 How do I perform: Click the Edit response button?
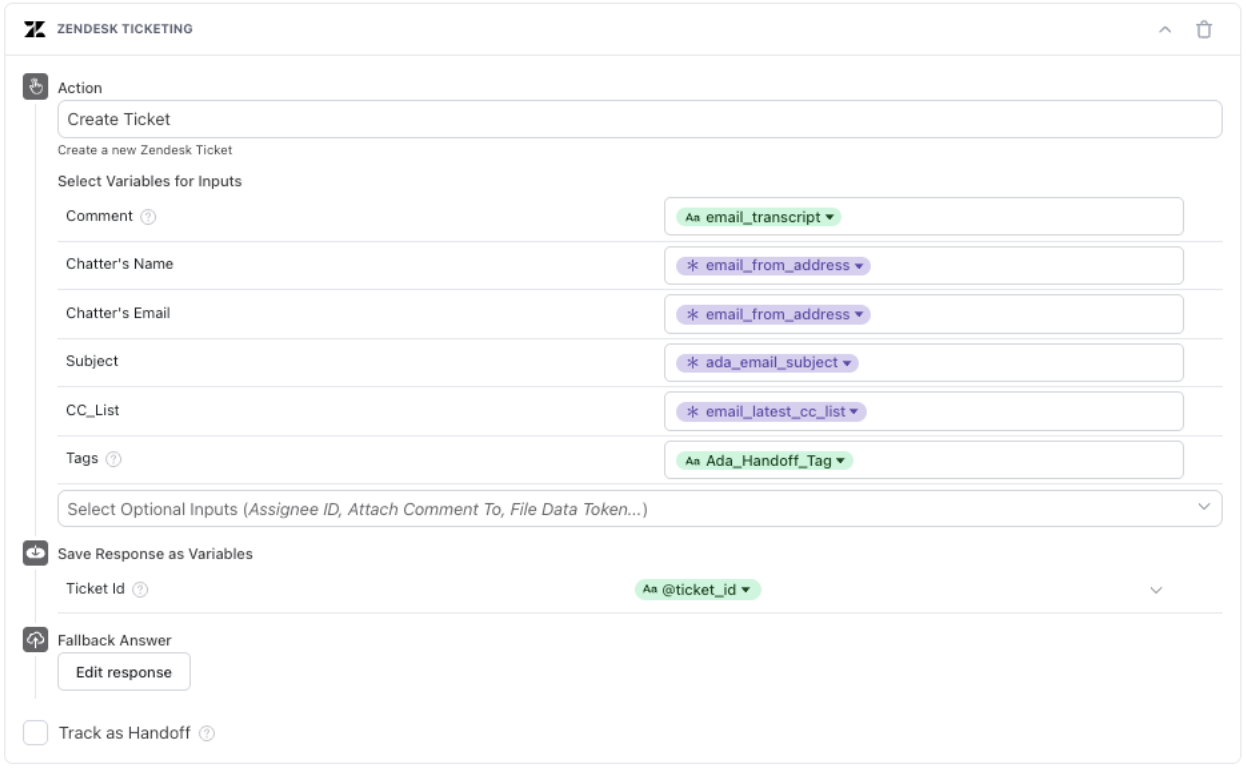click(x=124, y=672)
